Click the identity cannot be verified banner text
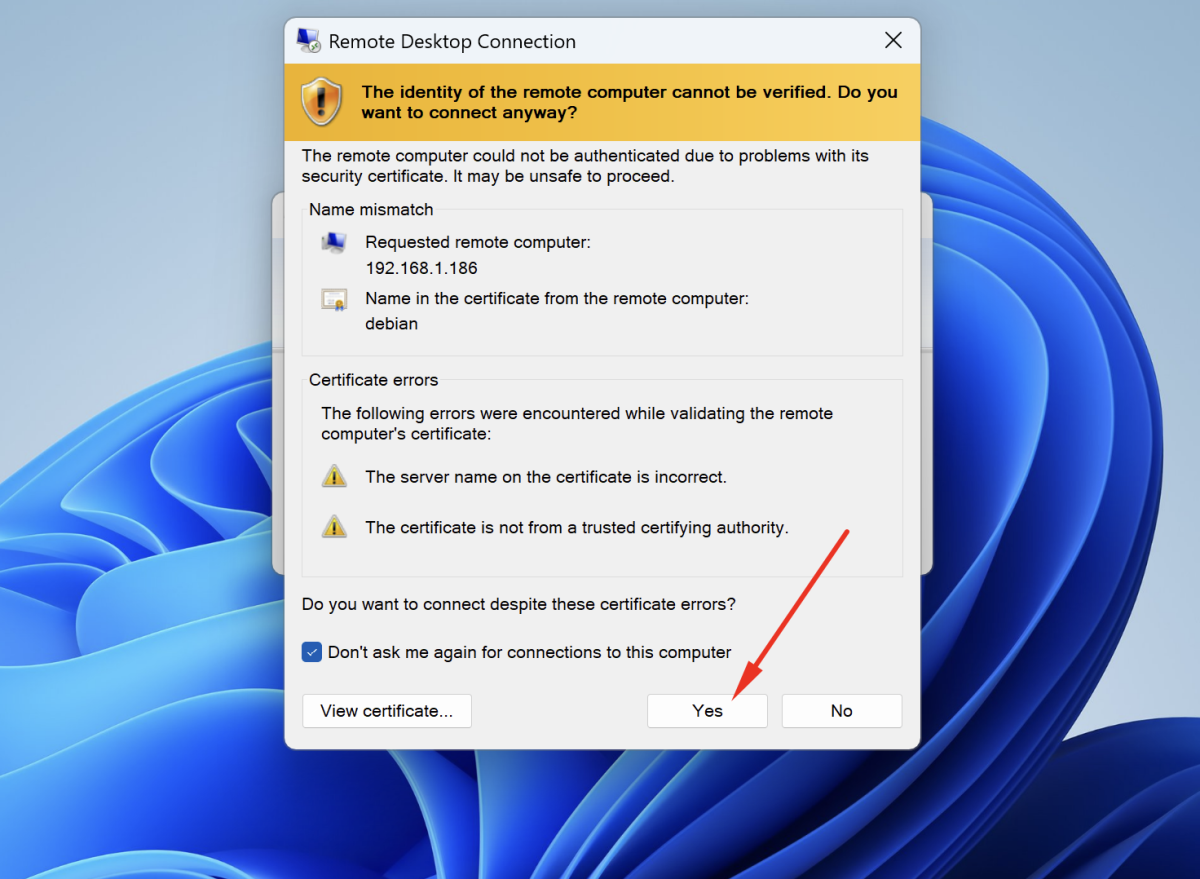This screenshot has width=1200, height=879. pos(629,102)
